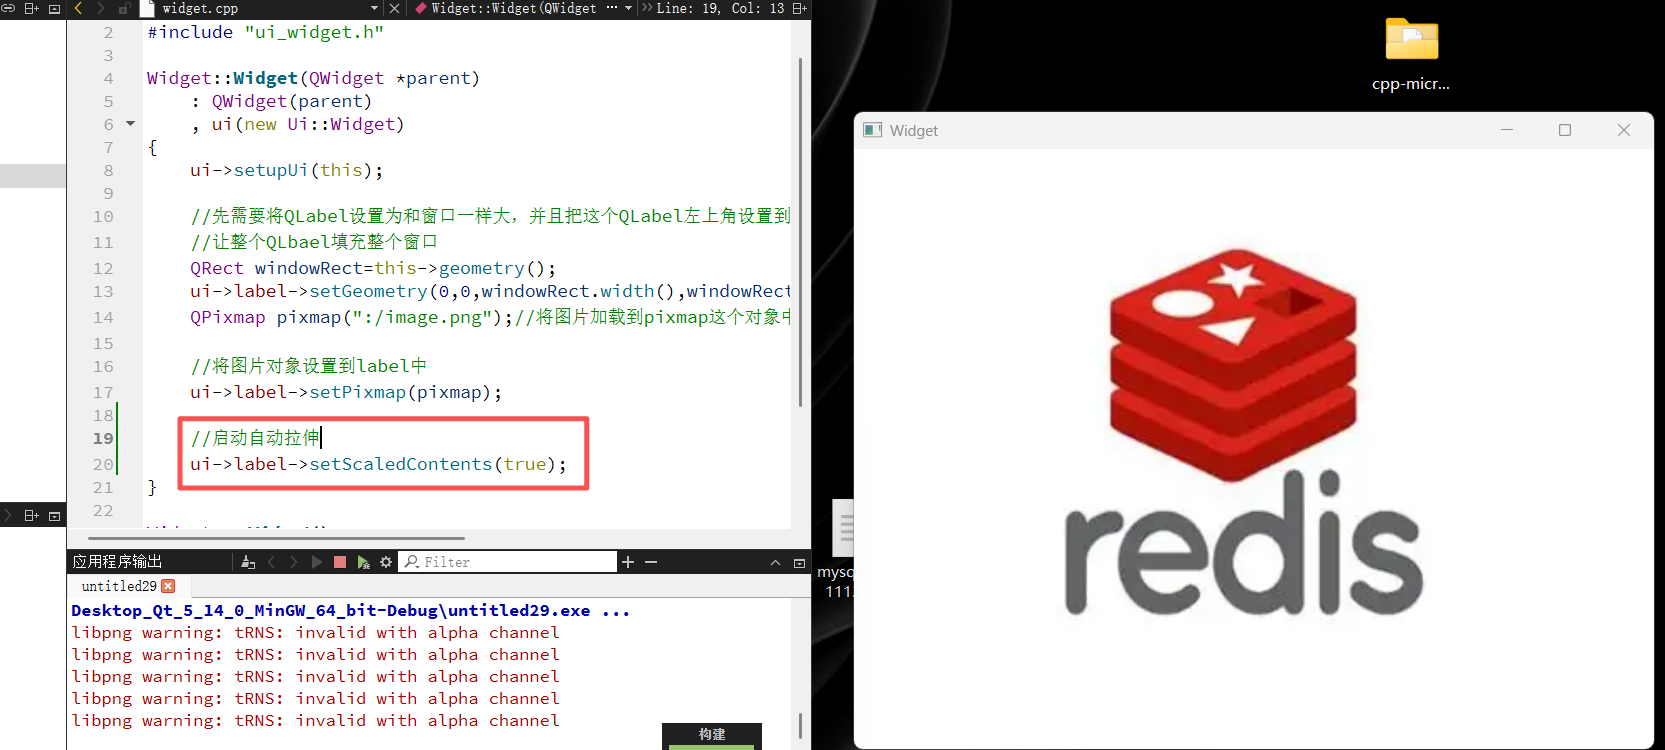Split the editor using the top-right split icon
The image size is (1665, 750).
point(799,8)
